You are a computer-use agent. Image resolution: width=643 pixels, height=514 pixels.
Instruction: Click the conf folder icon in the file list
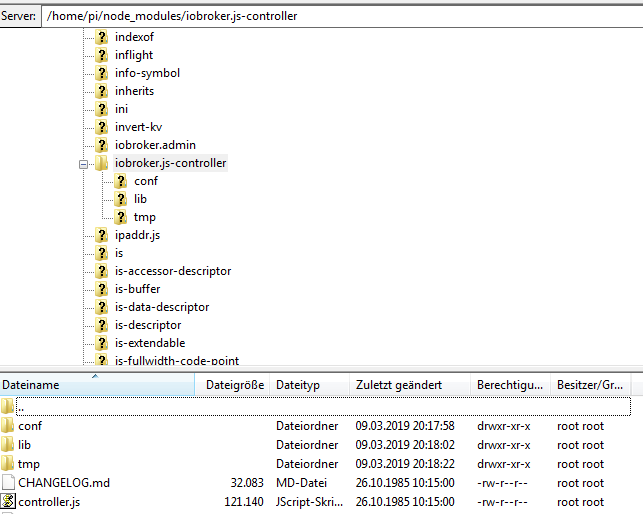(7, 425)
